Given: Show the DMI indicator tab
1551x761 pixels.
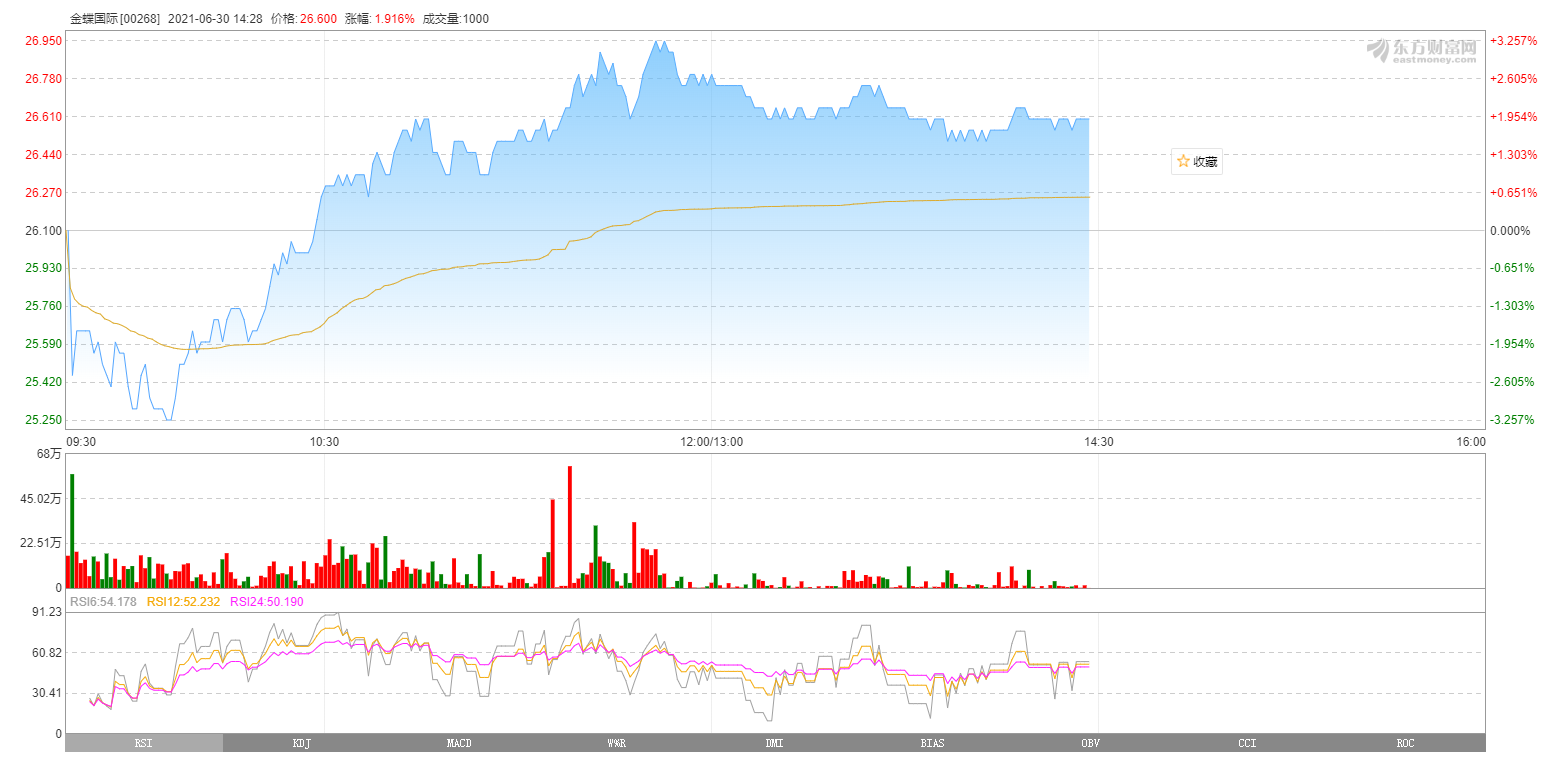Looking at the screenshot, I should [775, 743].
